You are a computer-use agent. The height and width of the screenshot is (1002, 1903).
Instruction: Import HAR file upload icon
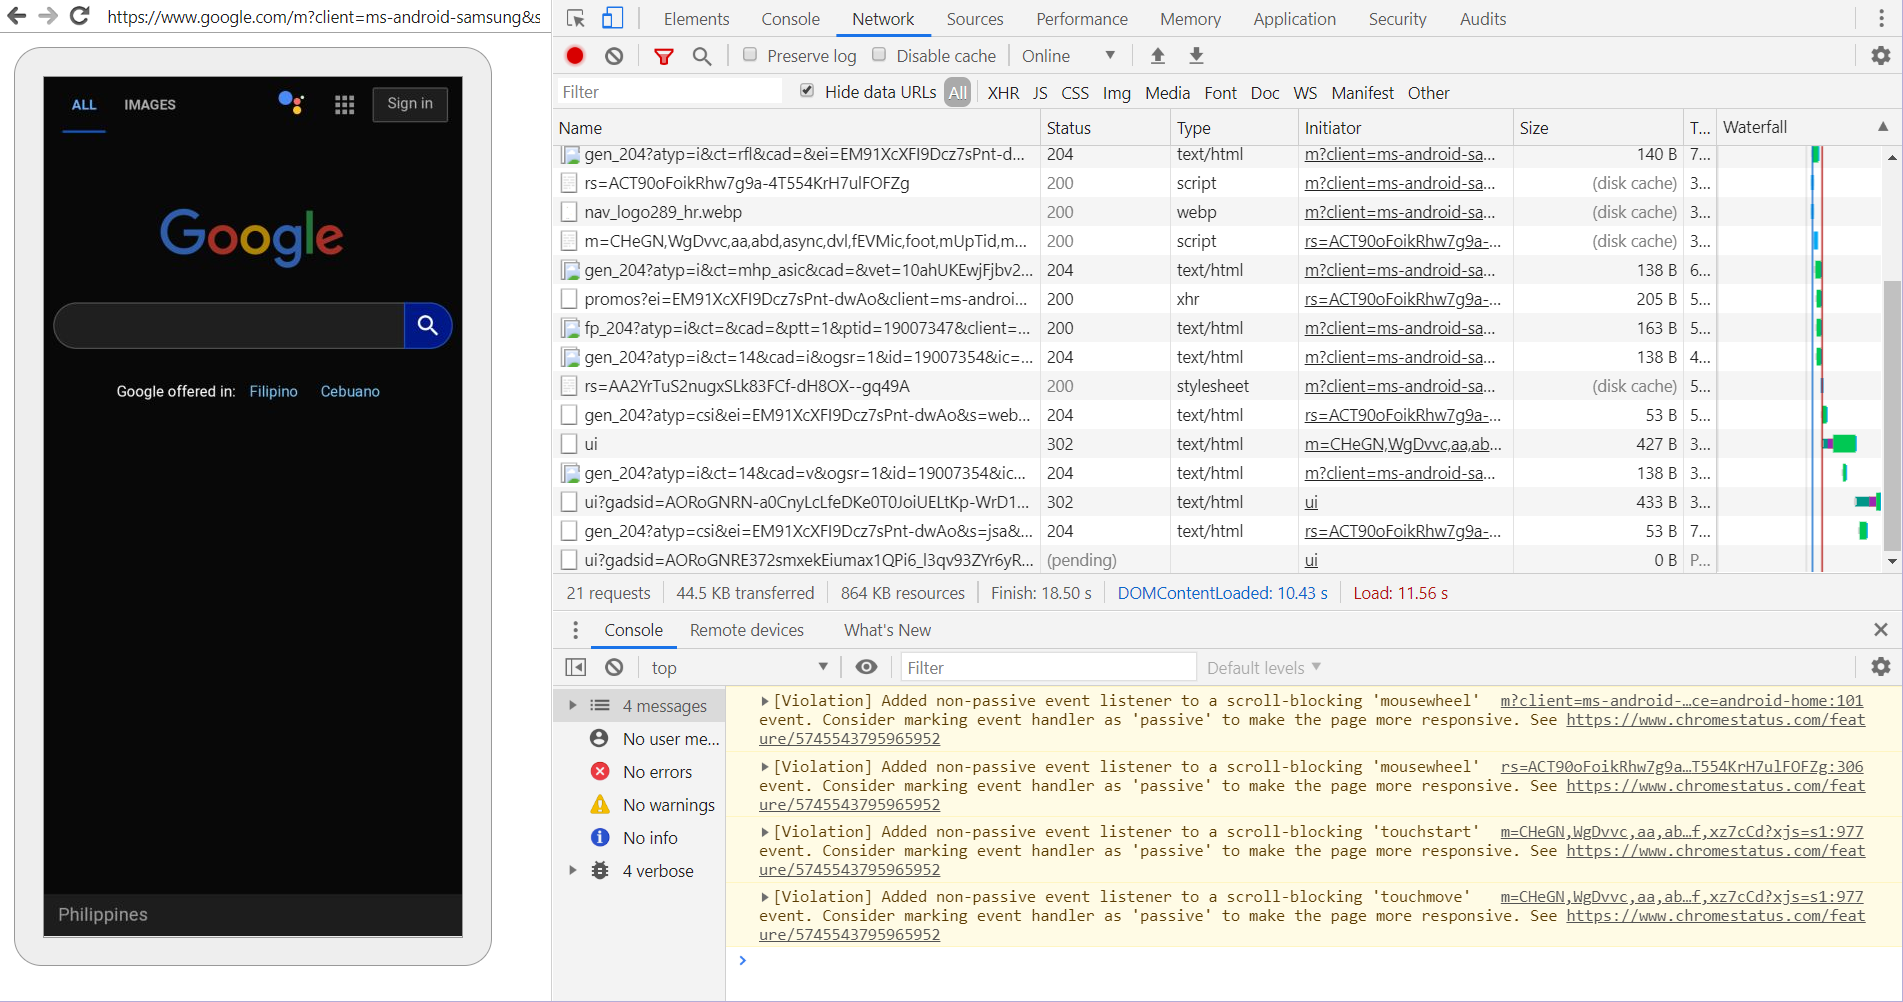pos(1158,56)
